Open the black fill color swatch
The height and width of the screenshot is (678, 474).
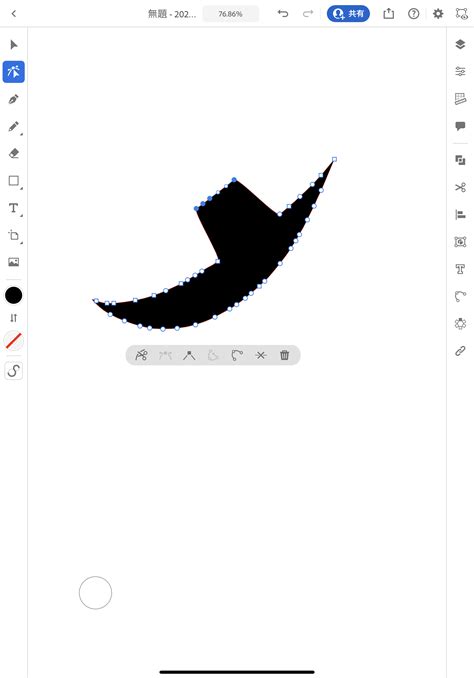click(13, 295)
